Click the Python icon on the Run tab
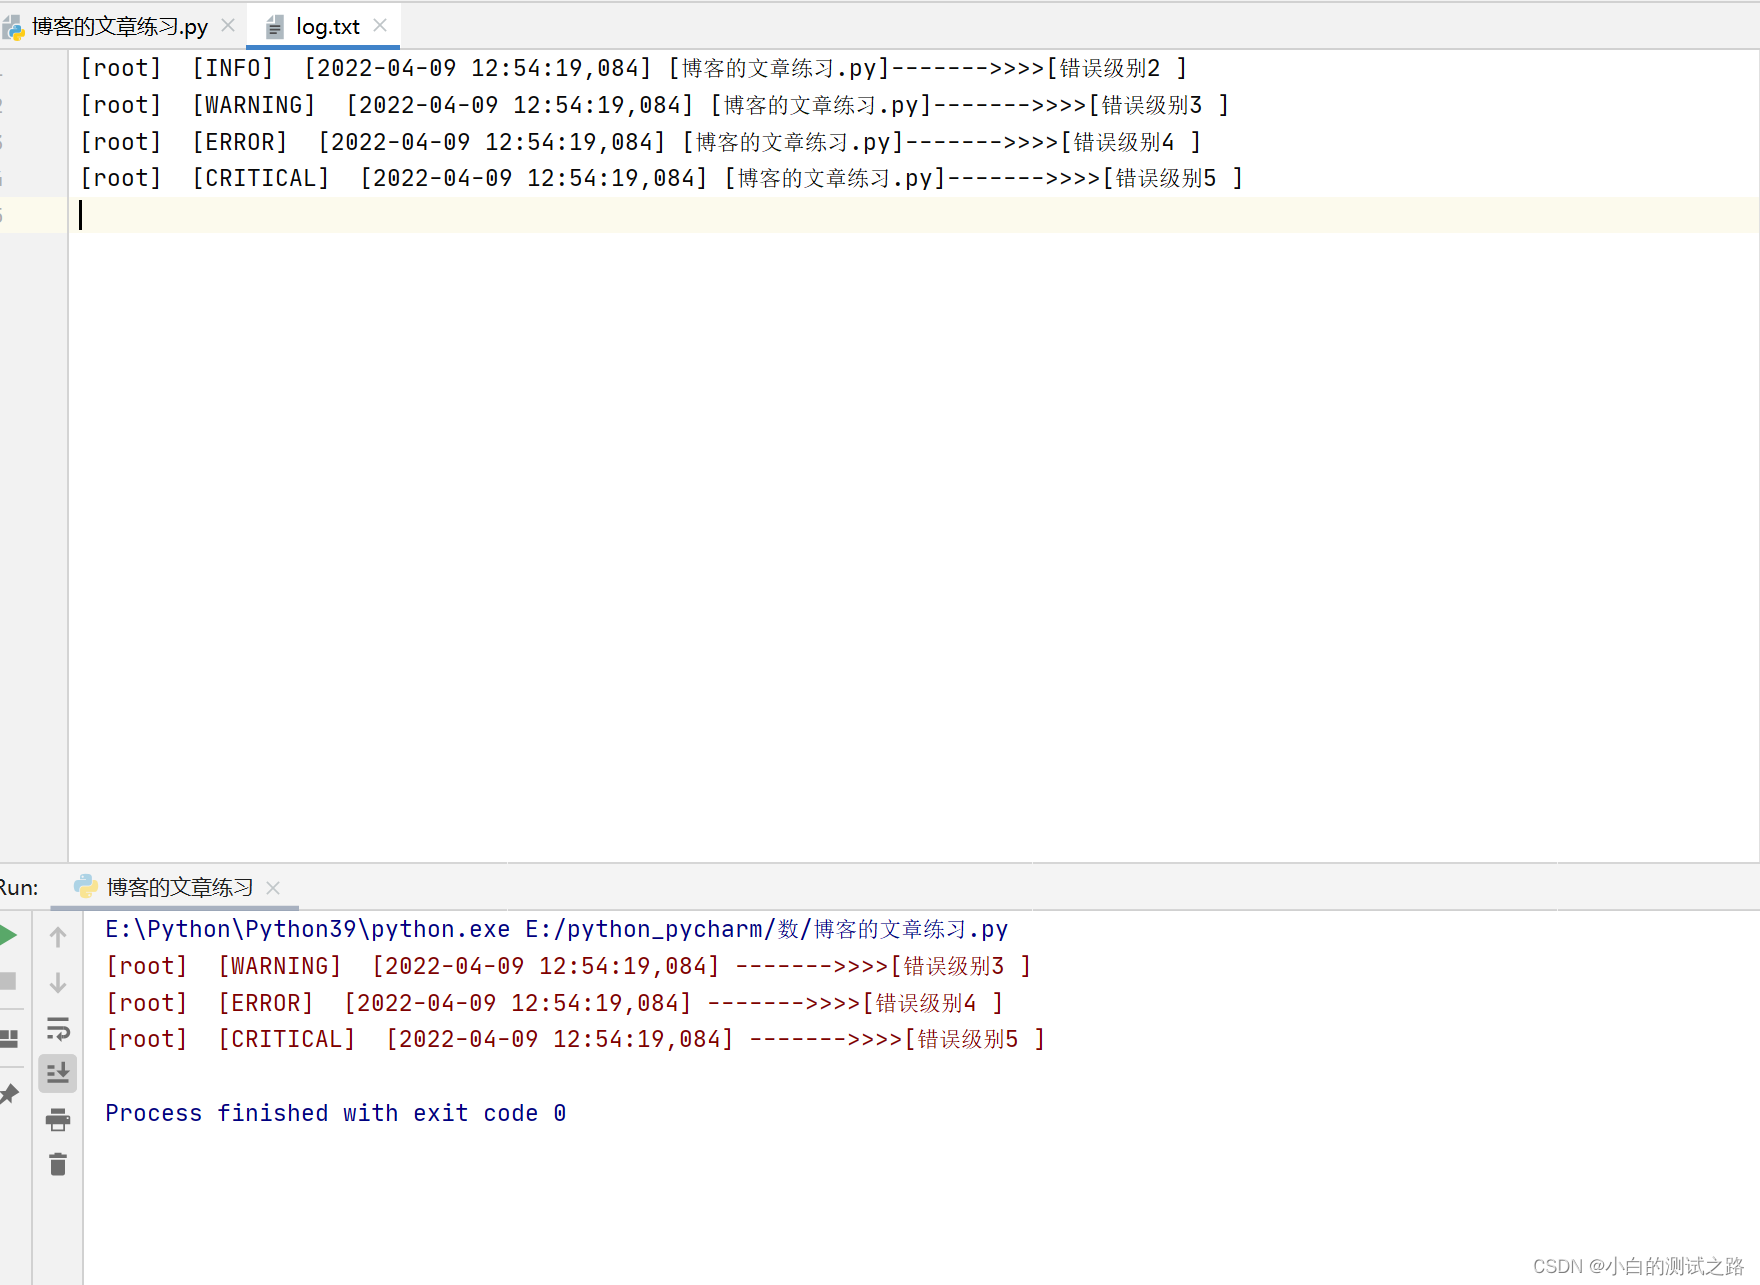The height and width of the screenshot is (1285, 1760). click(x=86, y=887)
